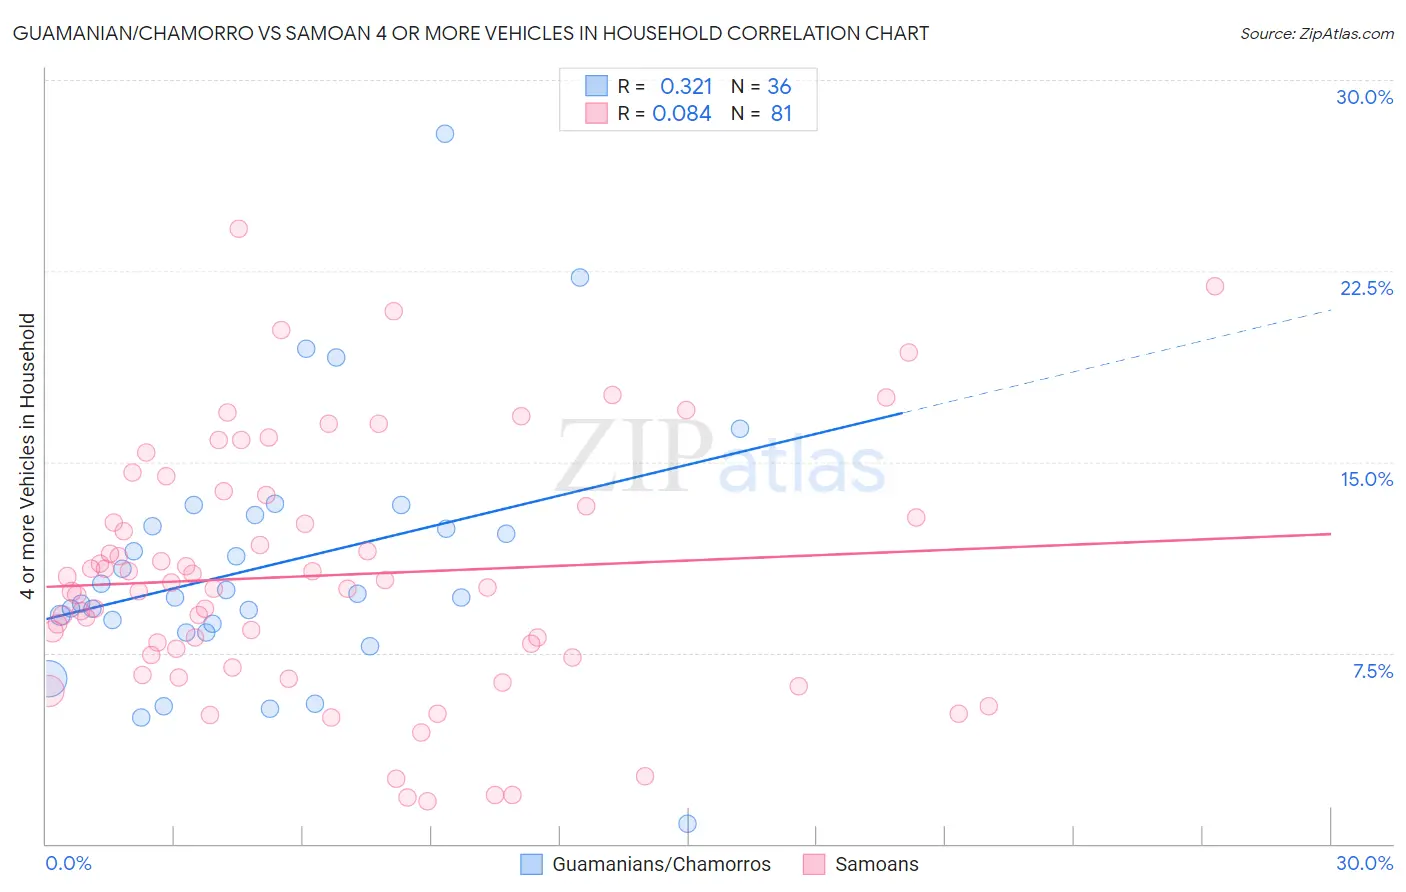Click the 30.0% y-axis label

(x=1364, y=97)
